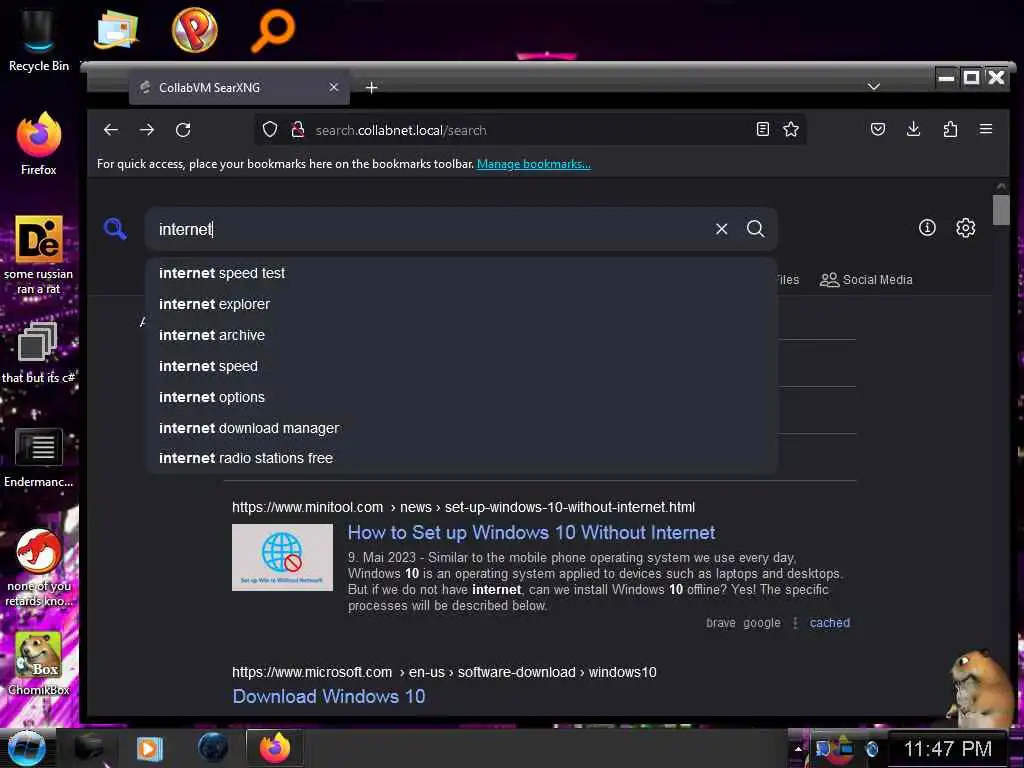Open the minitool.com result URL

[x=463, y=507]
